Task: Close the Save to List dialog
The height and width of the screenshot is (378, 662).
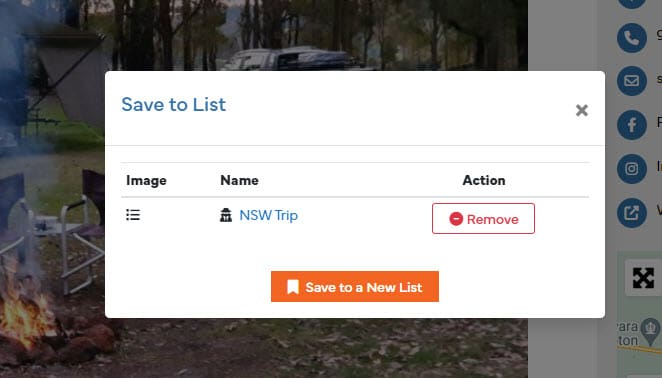Action: [581, 110]
